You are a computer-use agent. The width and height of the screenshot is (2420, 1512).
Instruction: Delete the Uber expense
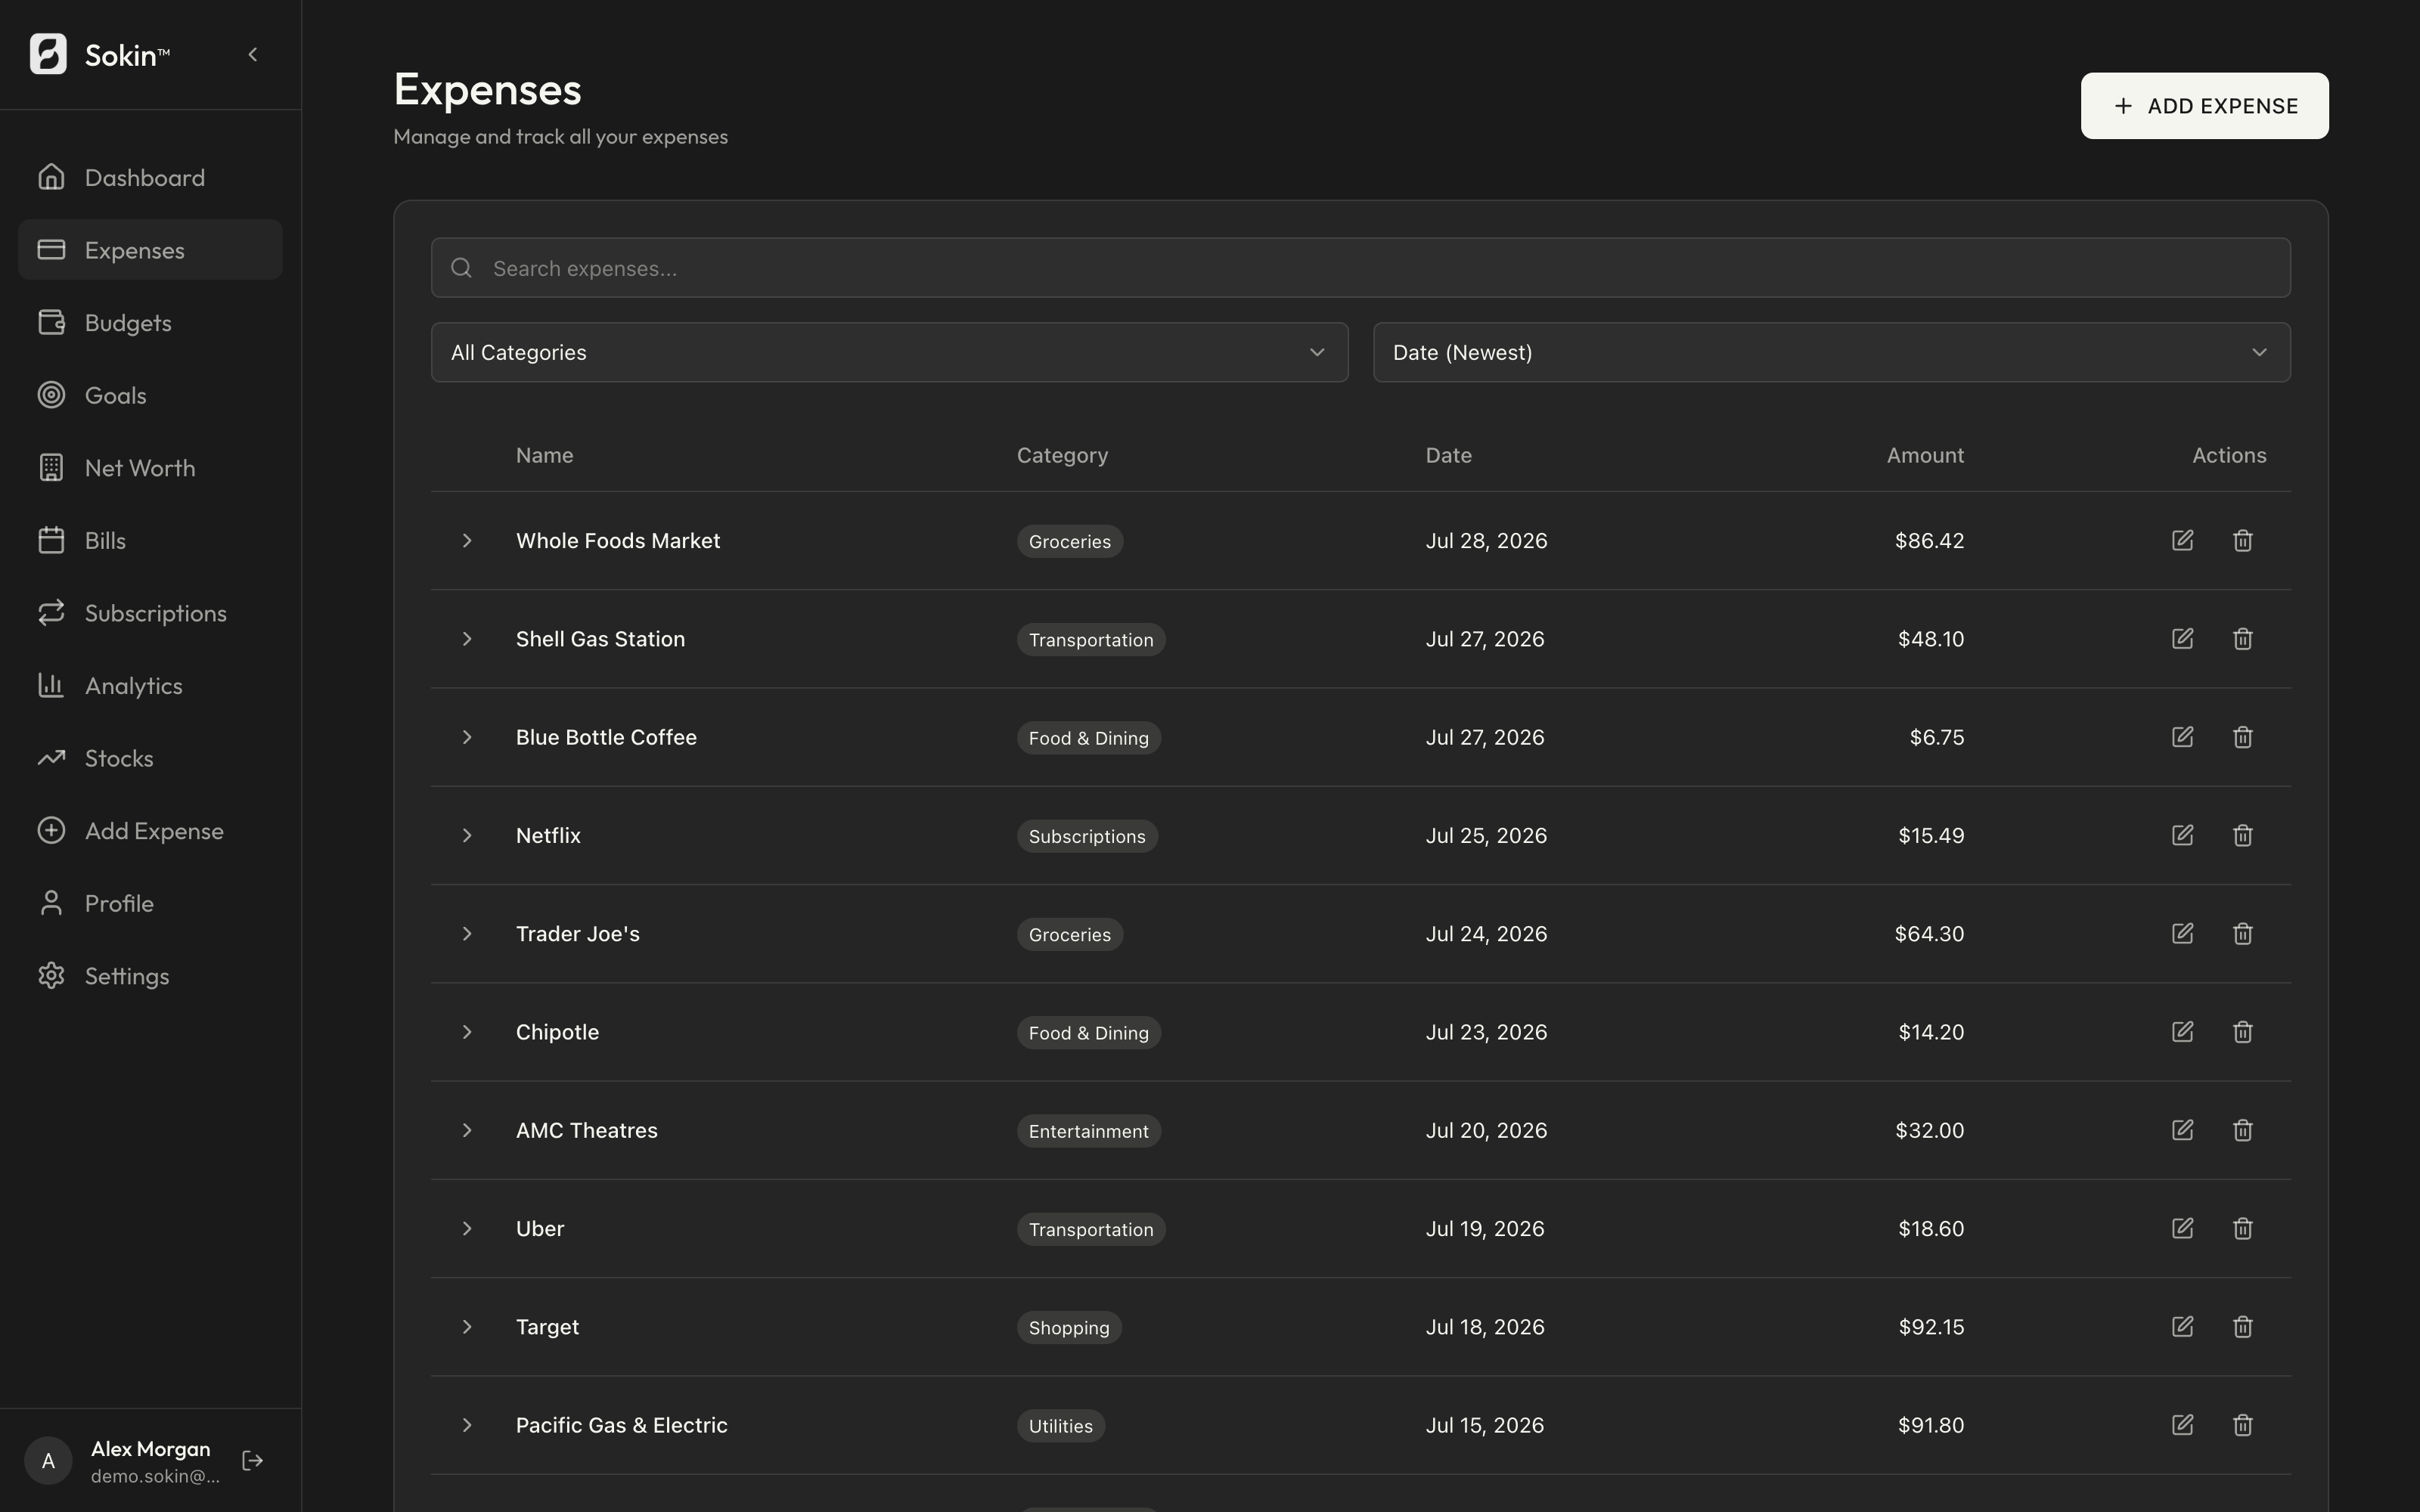2243,1228
